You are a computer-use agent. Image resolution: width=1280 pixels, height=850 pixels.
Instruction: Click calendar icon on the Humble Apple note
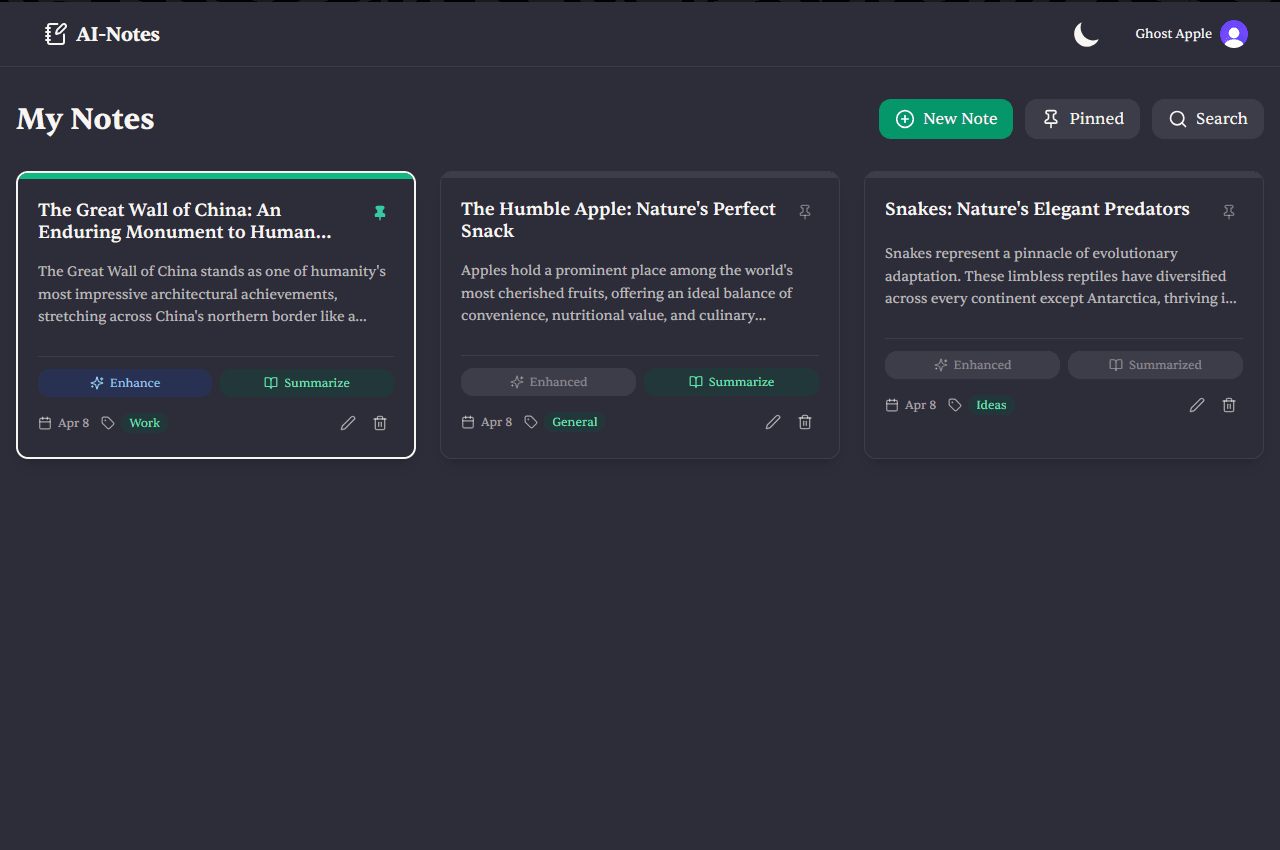(468, 422)
